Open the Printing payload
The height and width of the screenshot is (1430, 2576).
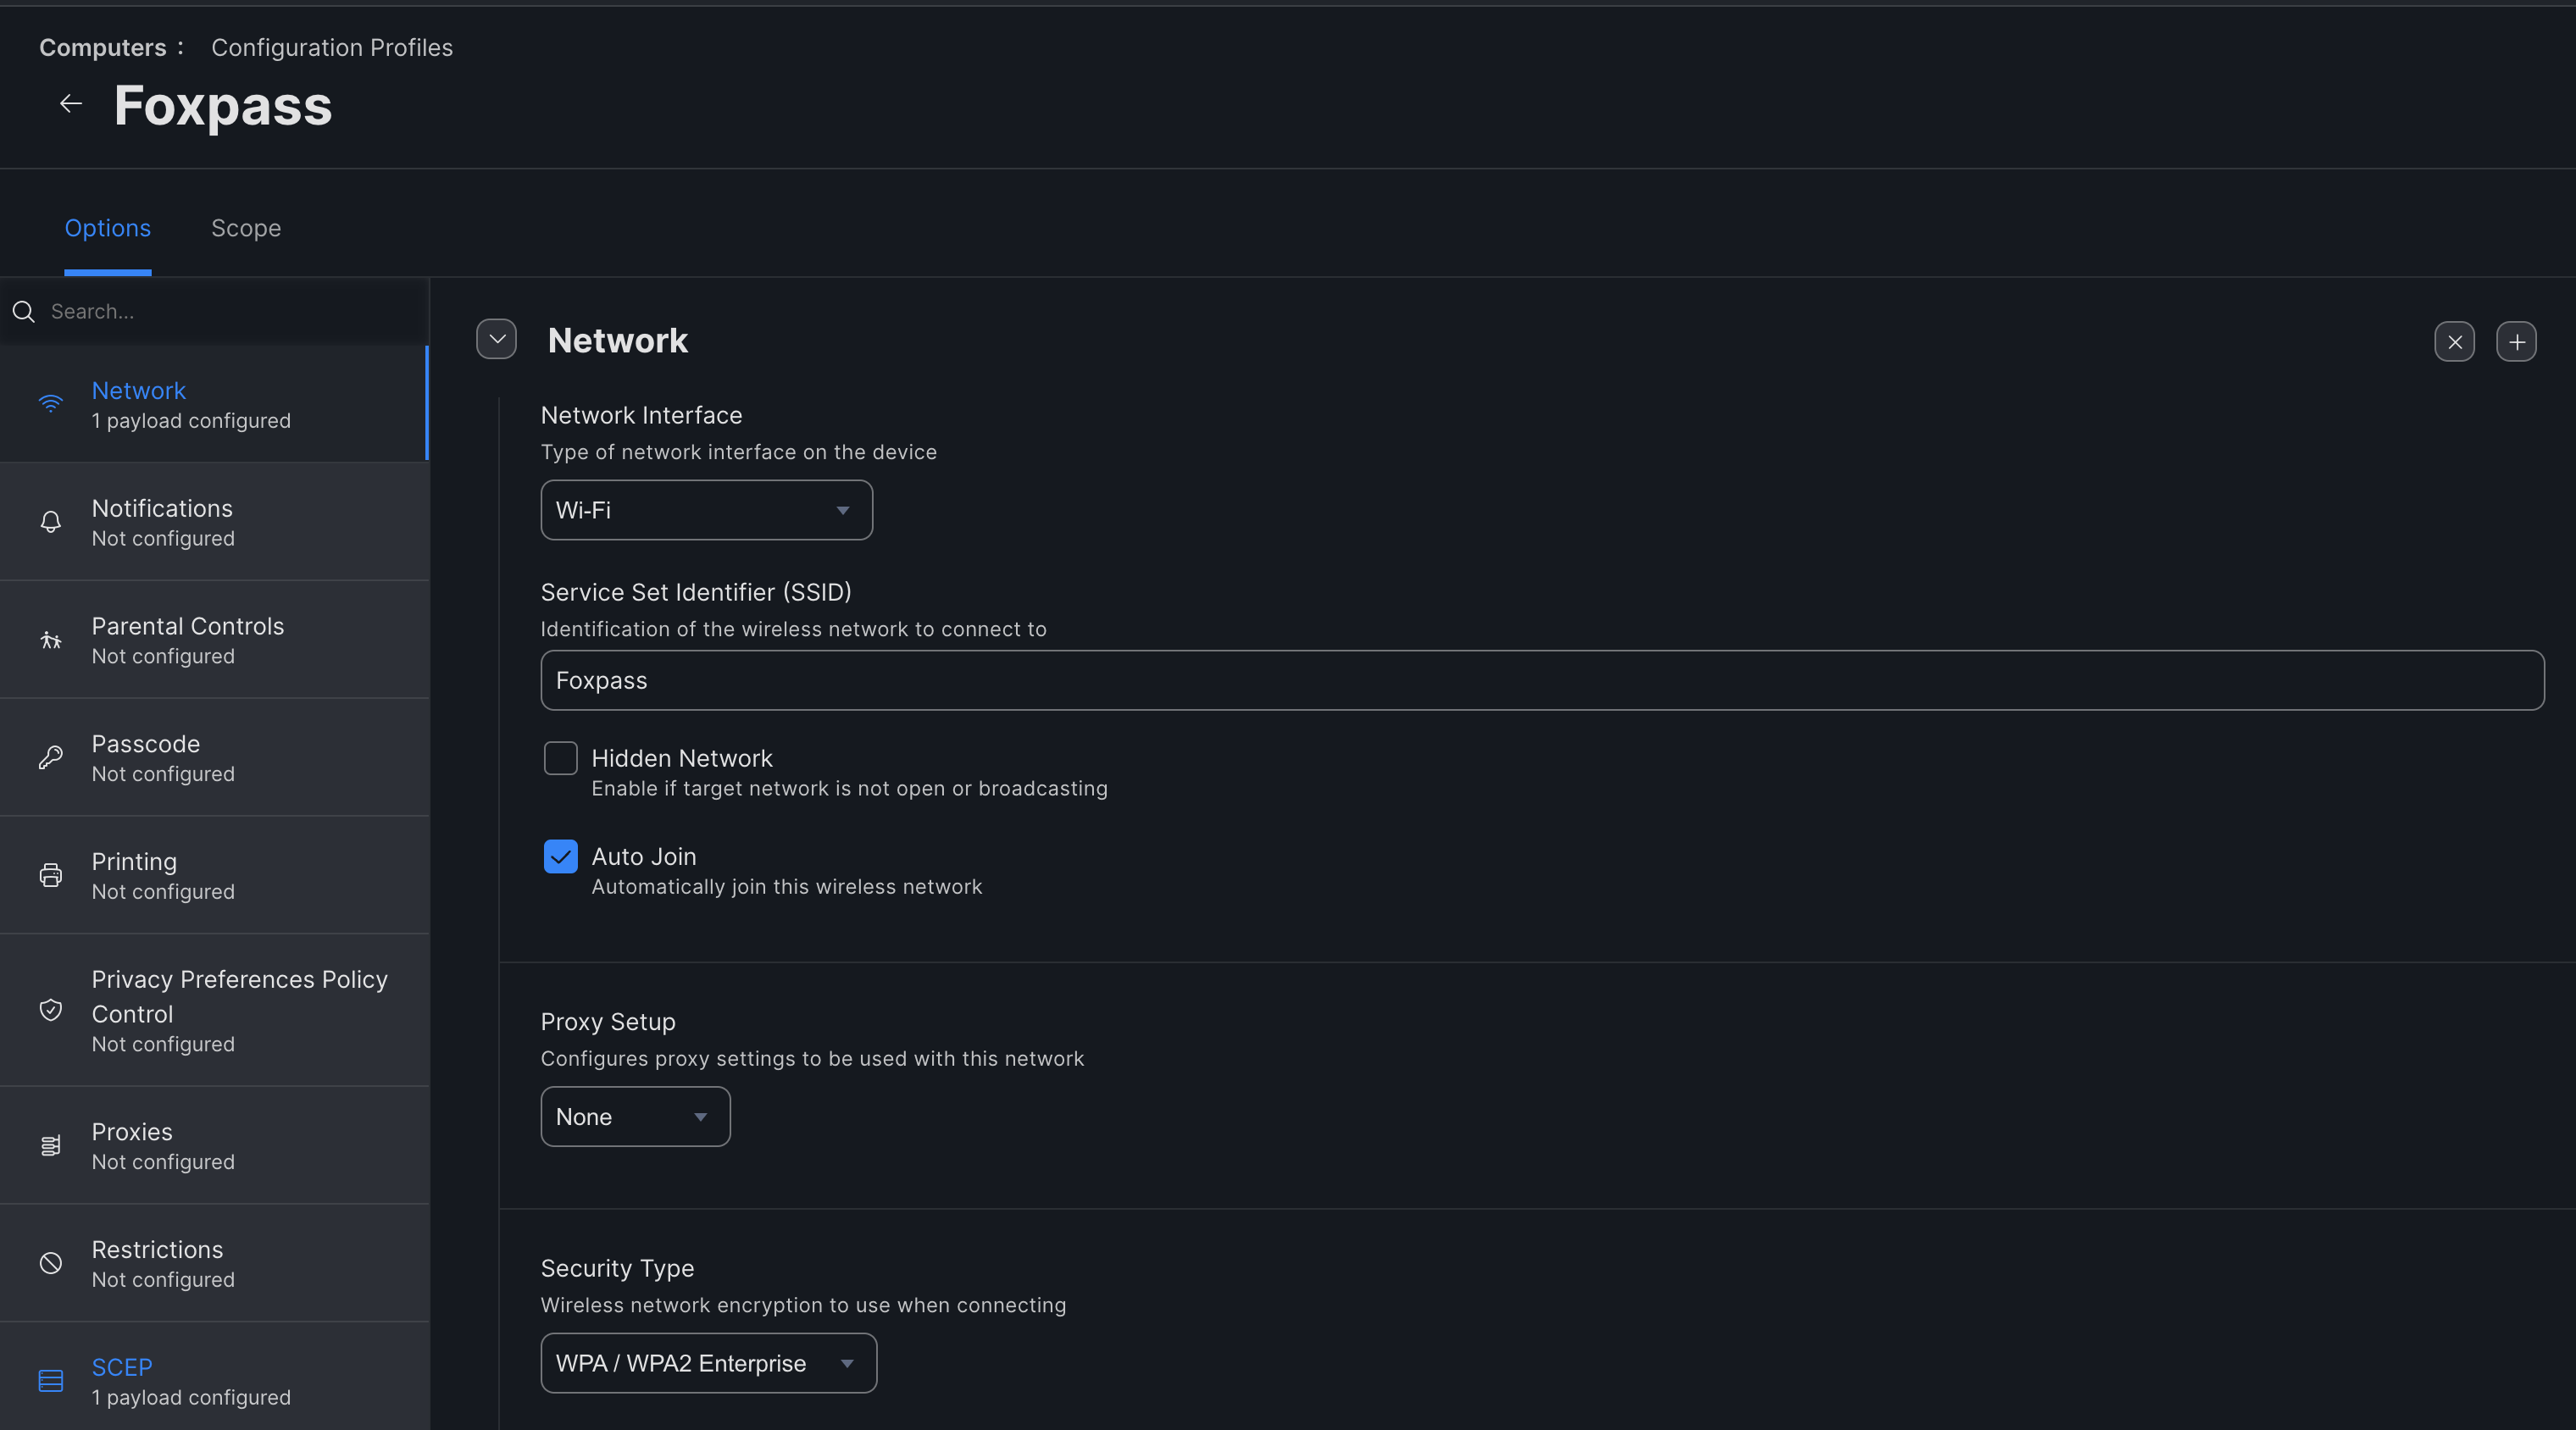coord(214,876)
